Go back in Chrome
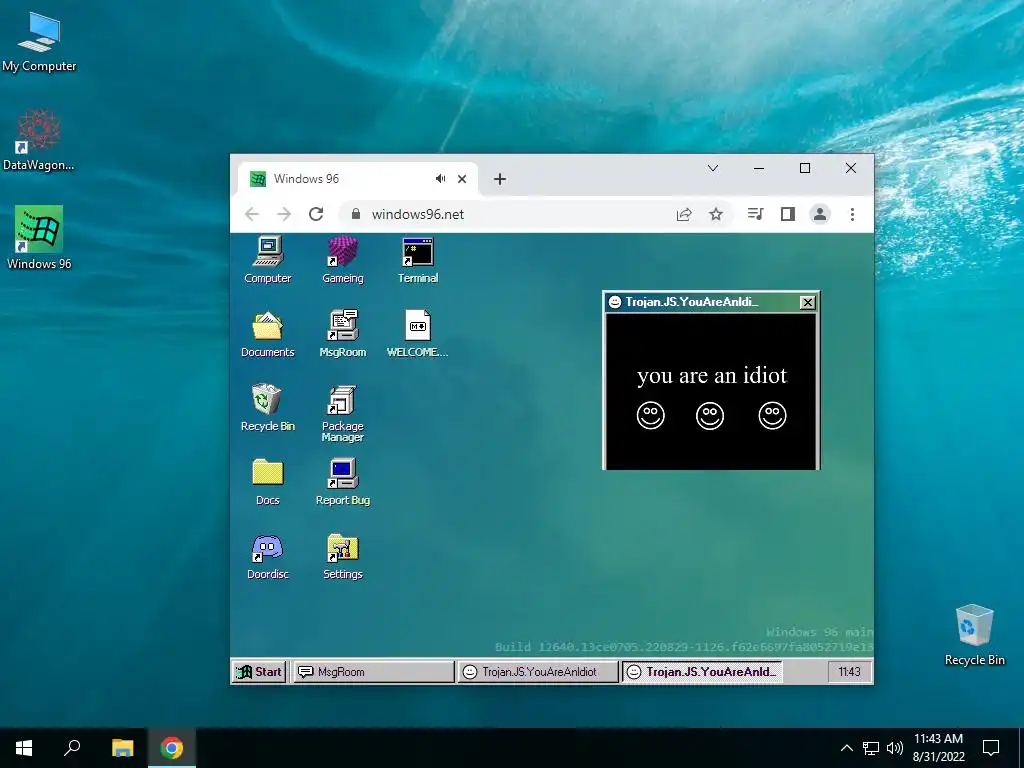This screenshot has width=1024, height=768. point(252,214)
